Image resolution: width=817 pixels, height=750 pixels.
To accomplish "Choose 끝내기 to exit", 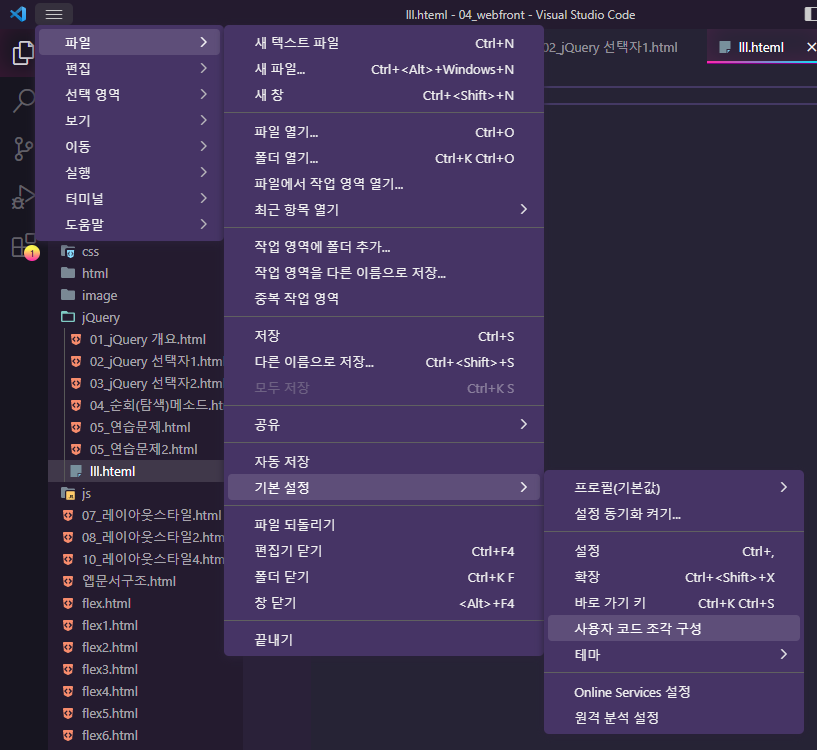I will coord(384,640).
